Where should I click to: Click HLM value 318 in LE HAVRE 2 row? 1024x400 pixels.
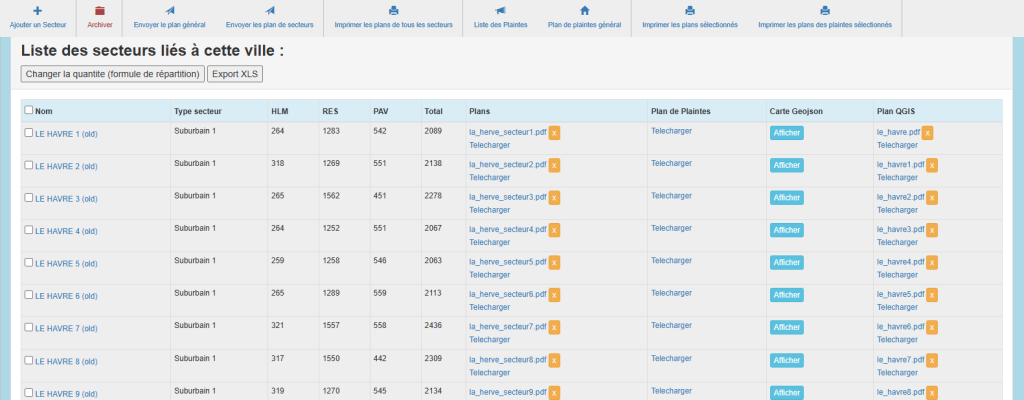click(278, 163)
